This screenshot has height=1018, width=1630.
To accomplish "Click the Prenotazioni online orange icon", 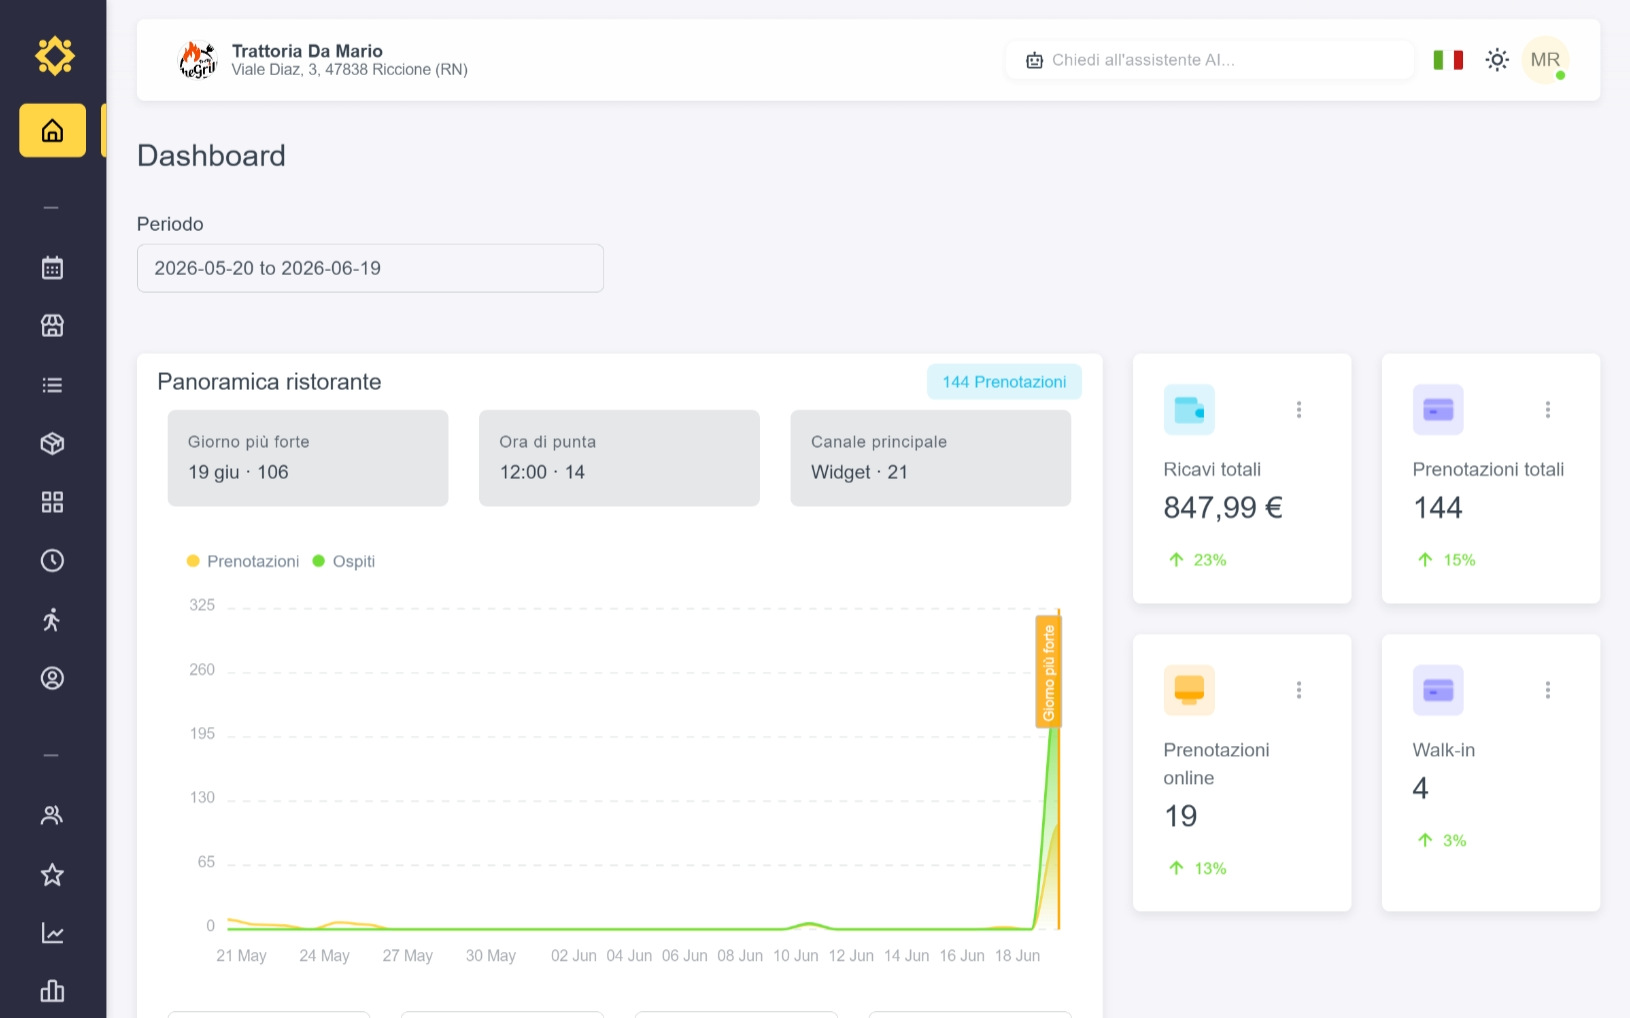I will point(1189,690).
